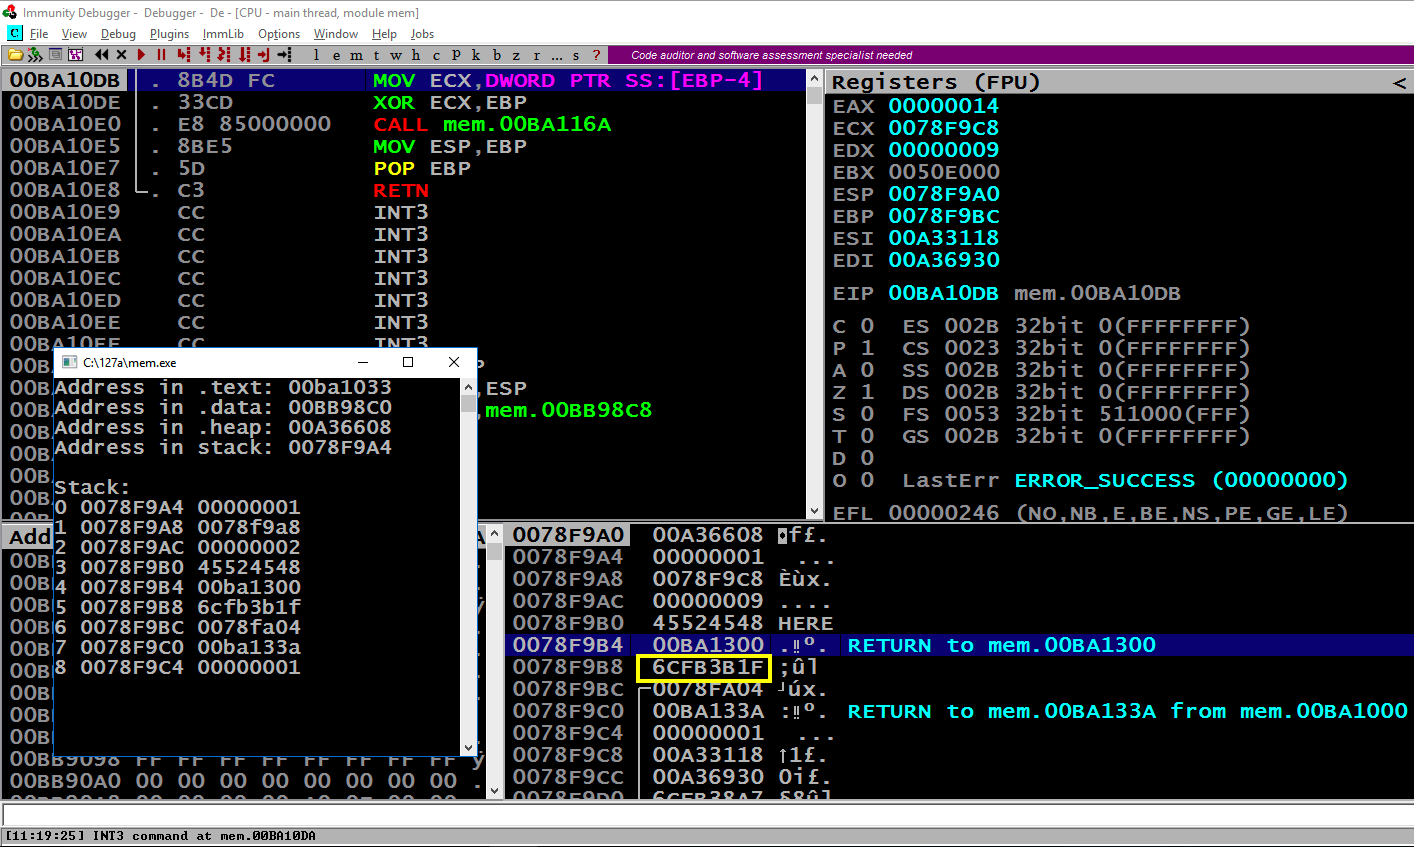The image size is (1414, 847).
Task: Open the Python shell (>>> runner icon)
Action: [35, 54]
